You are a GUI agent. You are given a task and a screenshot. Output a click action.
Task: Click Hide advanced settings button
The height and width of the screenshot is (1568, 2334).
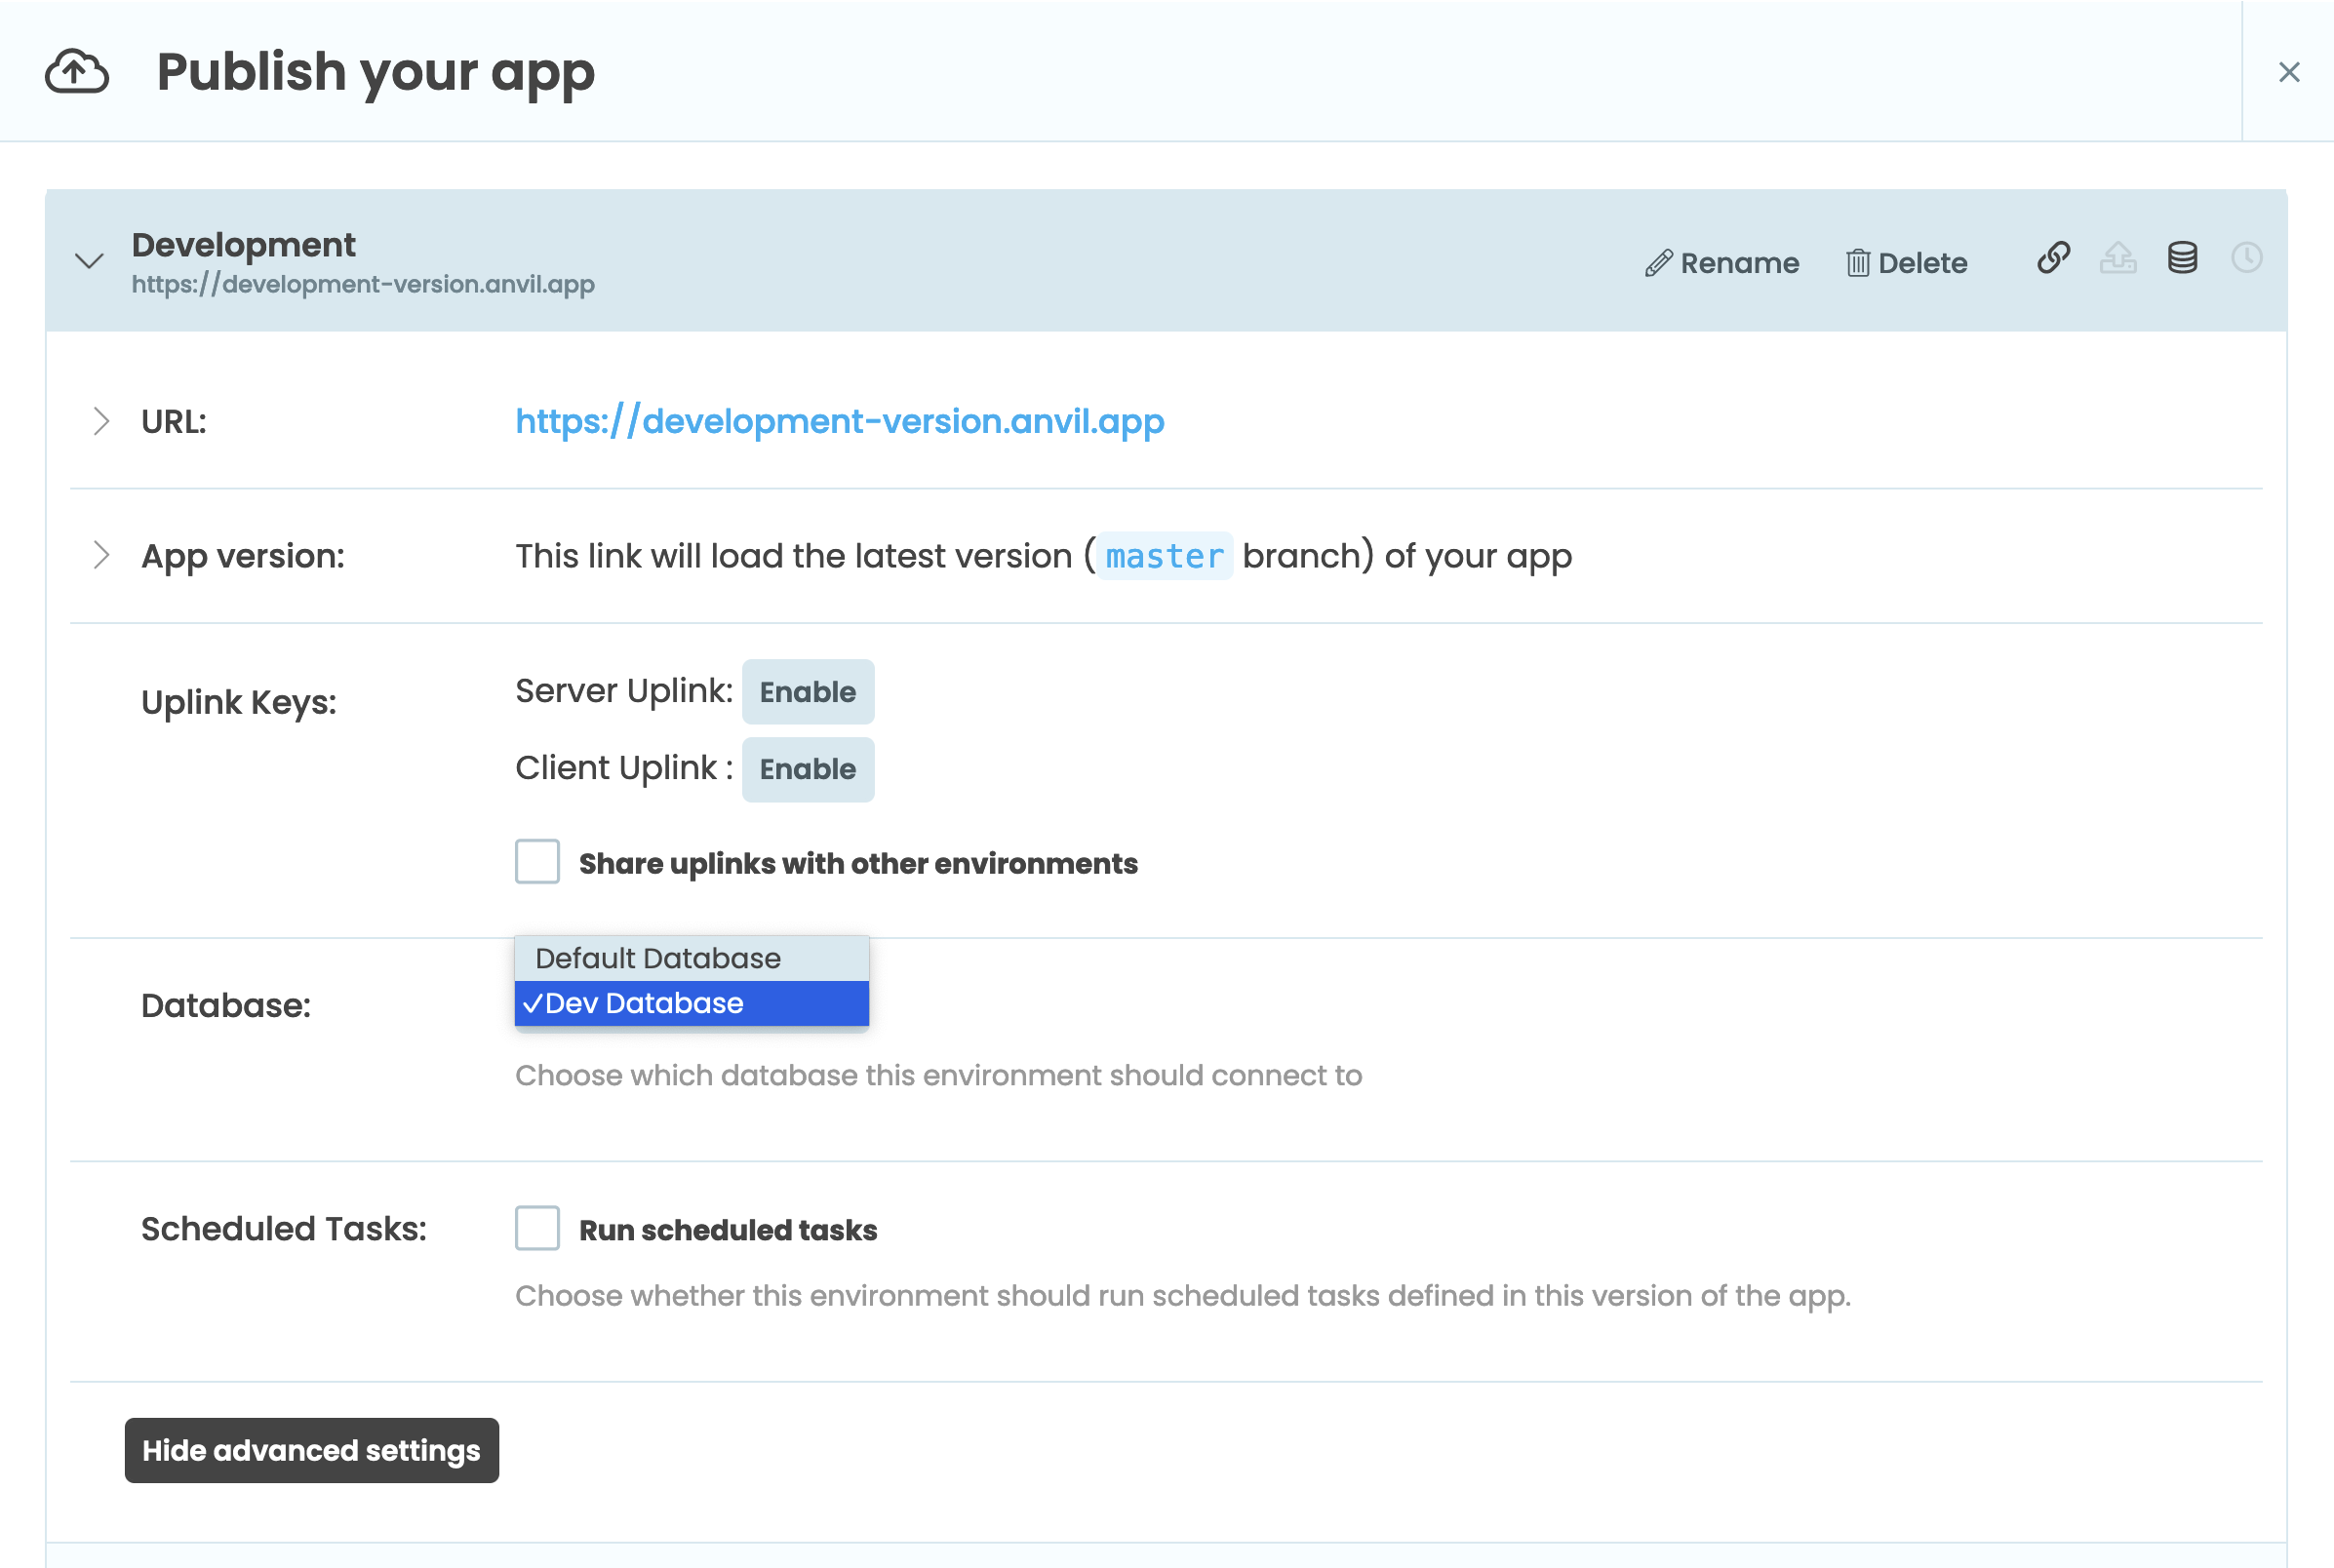click(311, 1450)
